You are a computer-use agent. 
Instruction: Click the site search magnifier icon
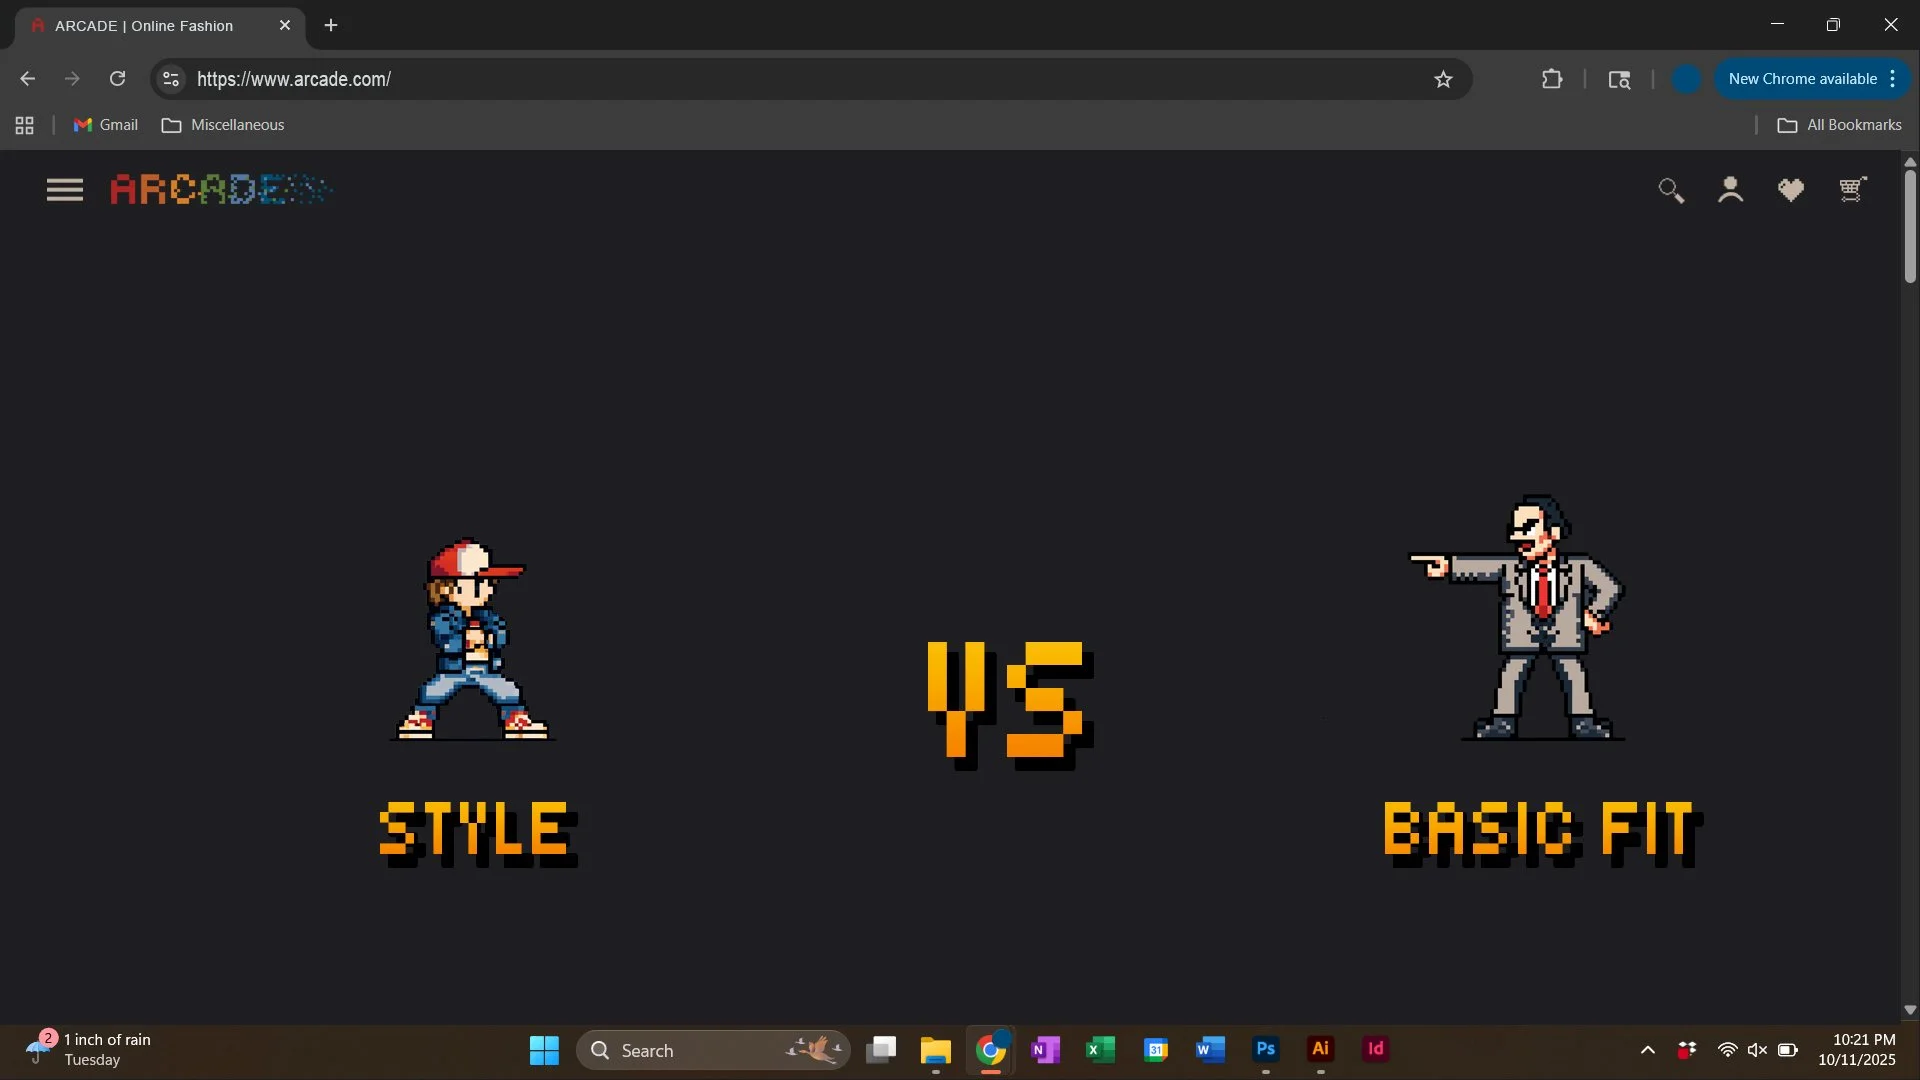pos(1671,190)
